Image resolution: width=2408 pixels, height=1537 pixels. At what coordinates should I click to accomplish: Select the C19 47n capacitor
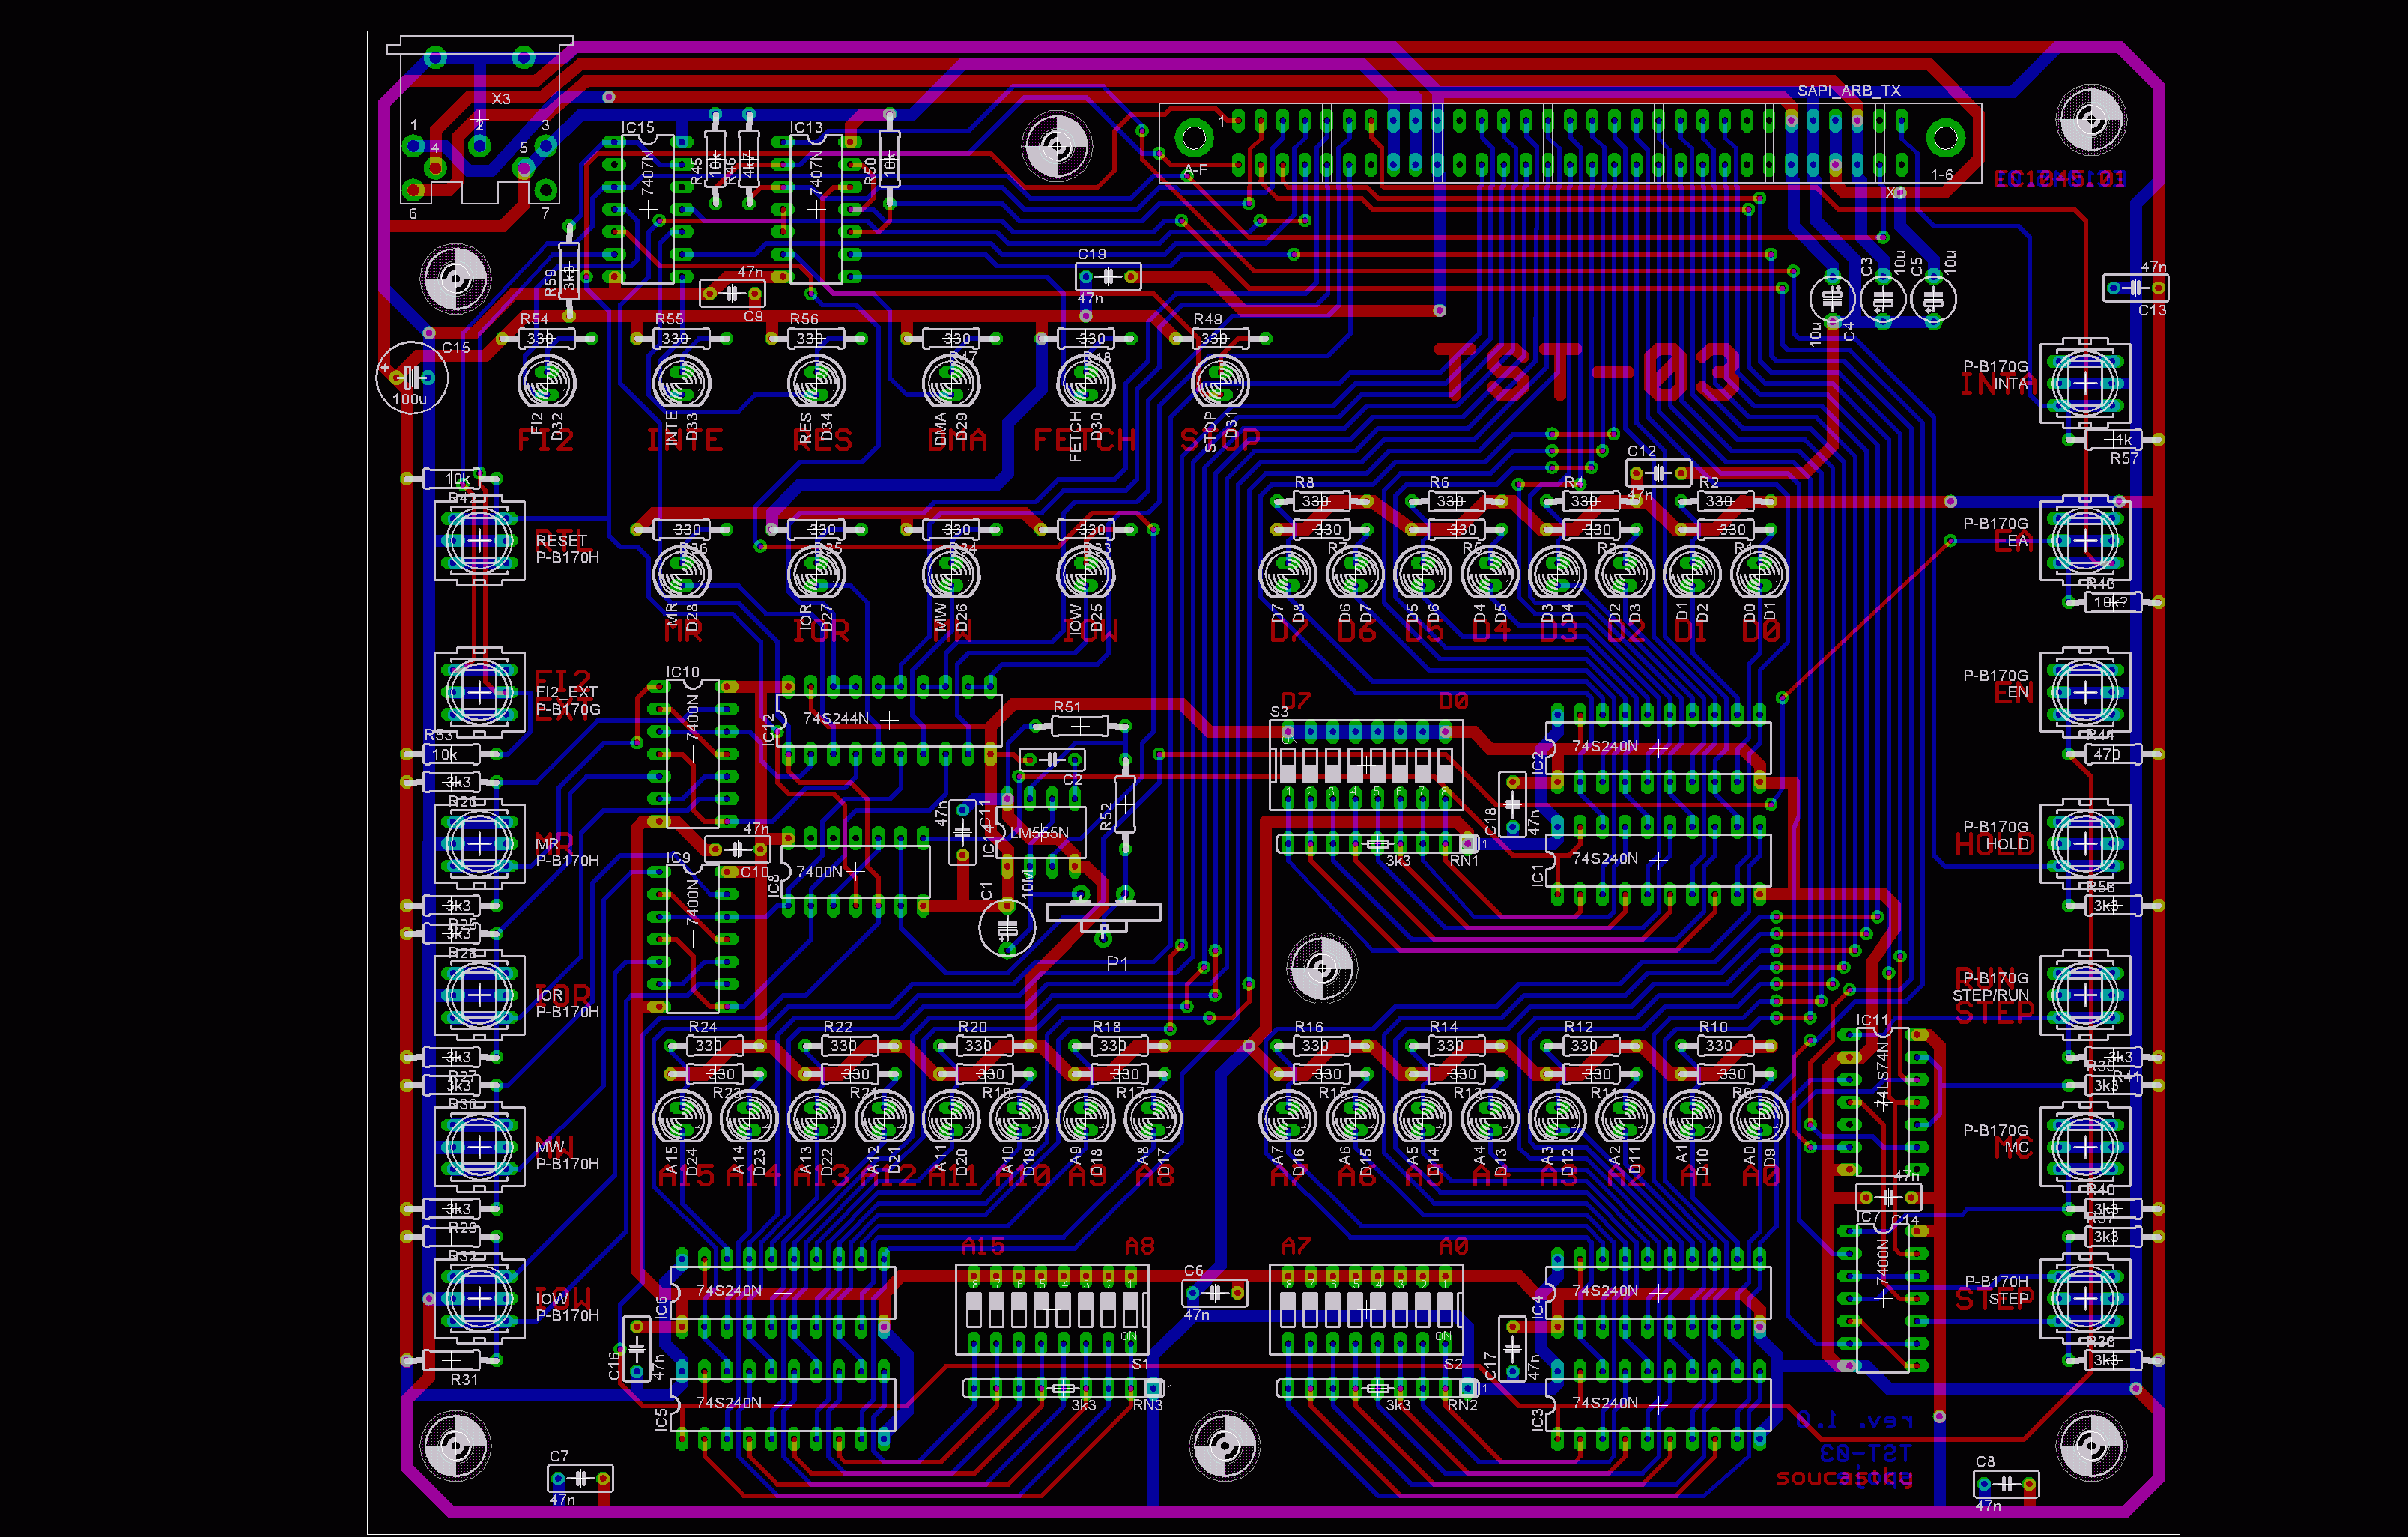[x=1108, y=276]
